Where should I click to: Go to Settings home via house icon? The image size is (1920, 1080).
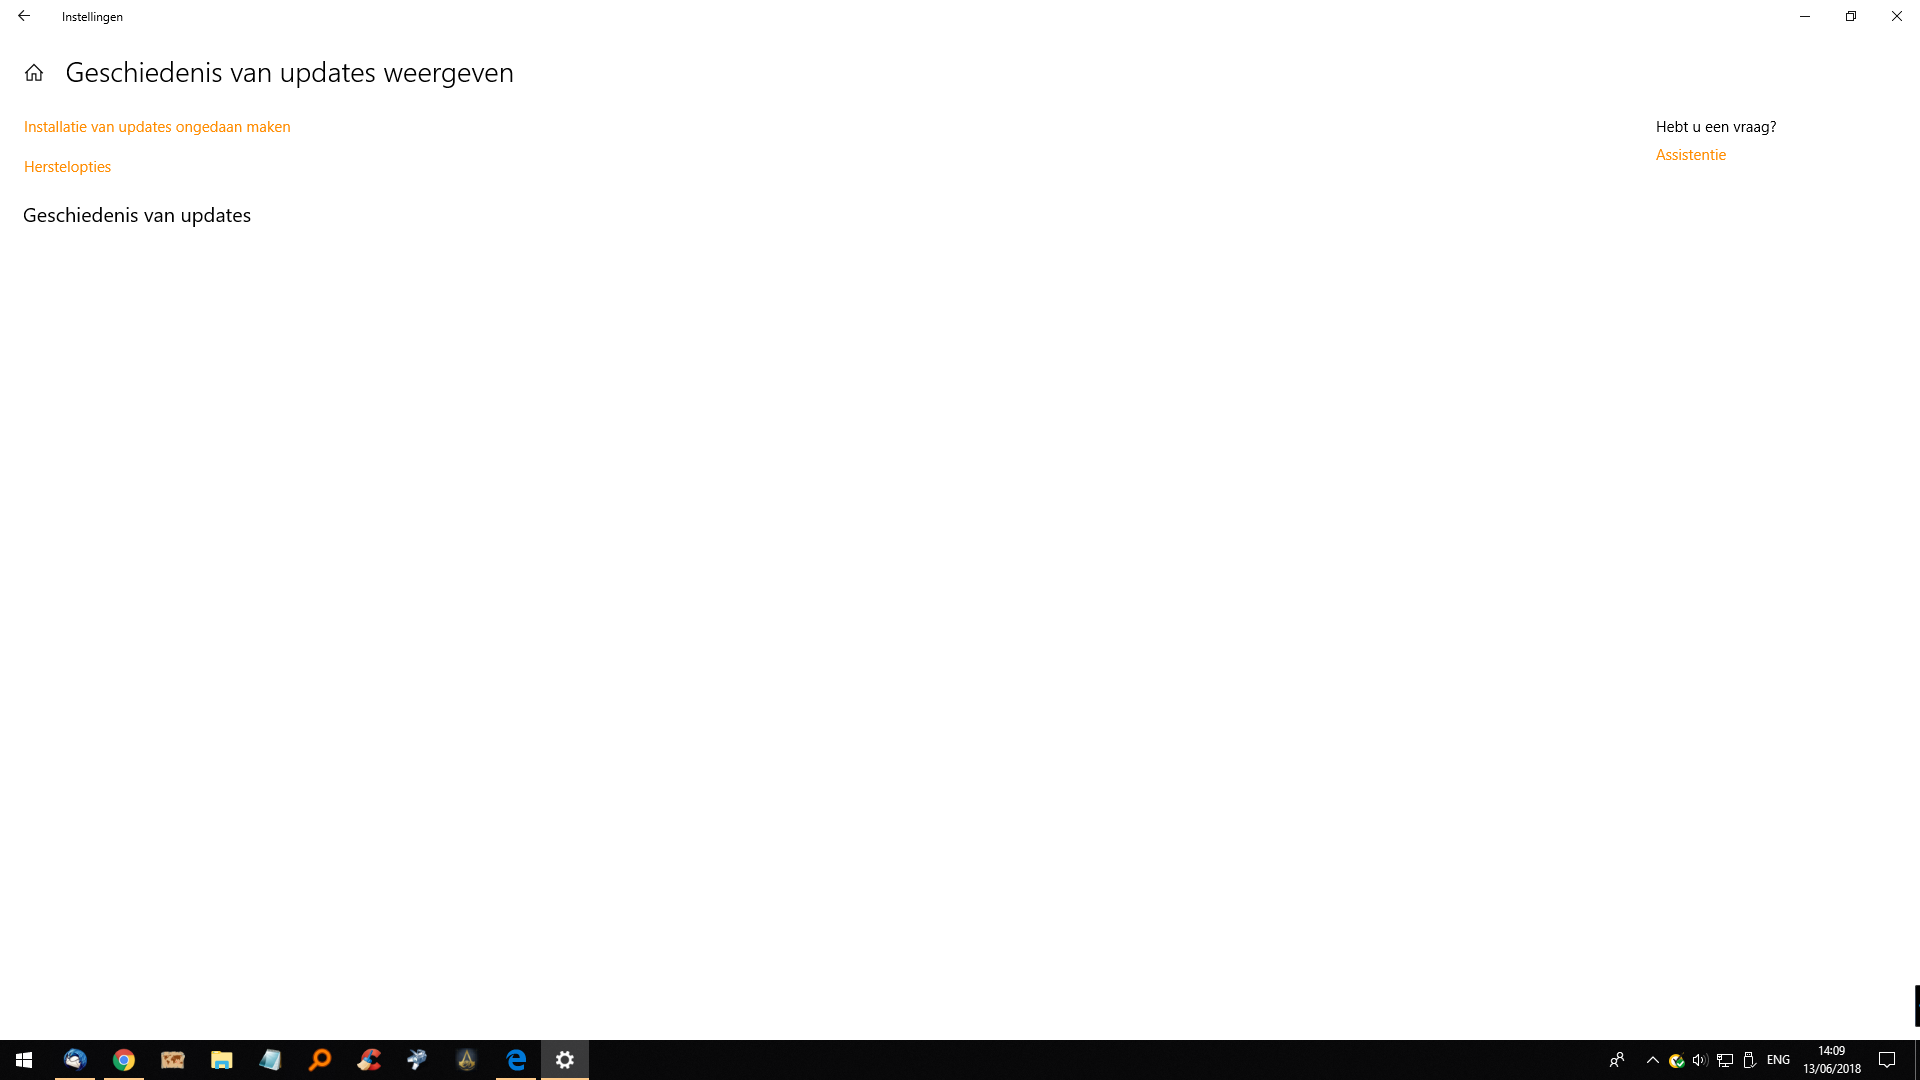[34, 73]
